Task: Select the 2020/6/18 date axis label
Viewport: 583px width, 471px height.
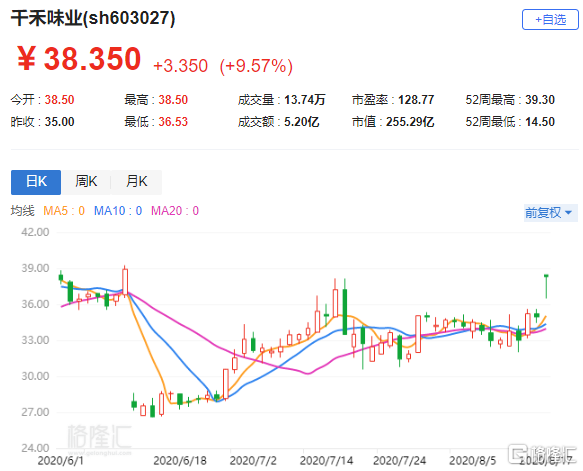Action: (180, 461)
